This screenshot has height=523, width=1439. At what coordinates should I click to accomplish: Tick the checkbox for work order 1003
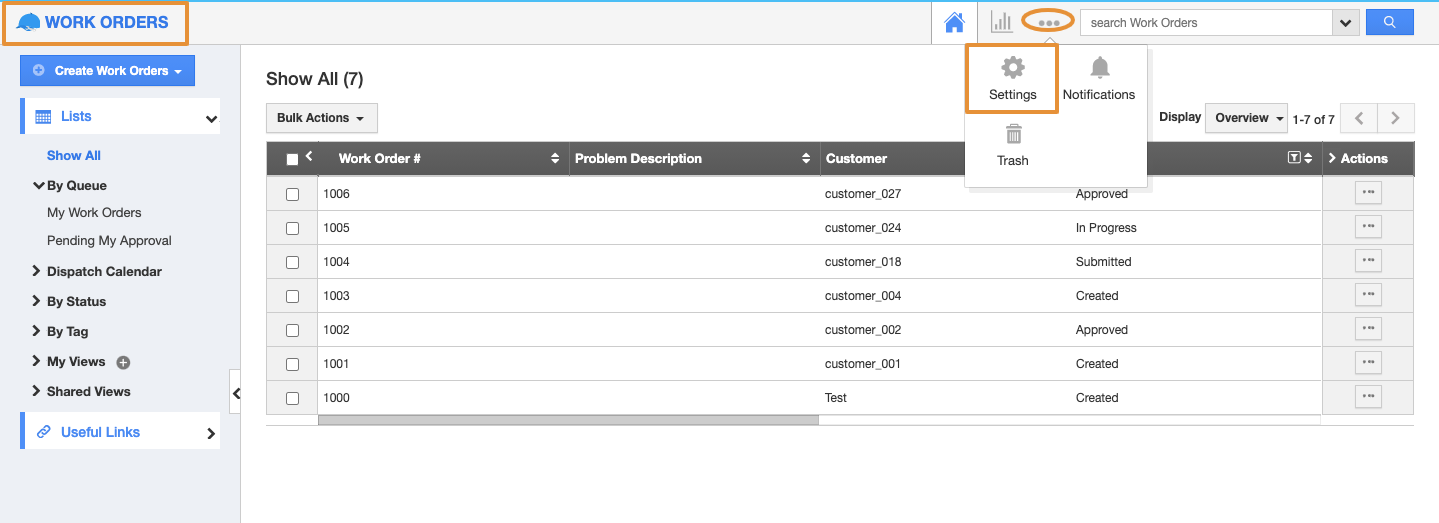tap(292, 296)
